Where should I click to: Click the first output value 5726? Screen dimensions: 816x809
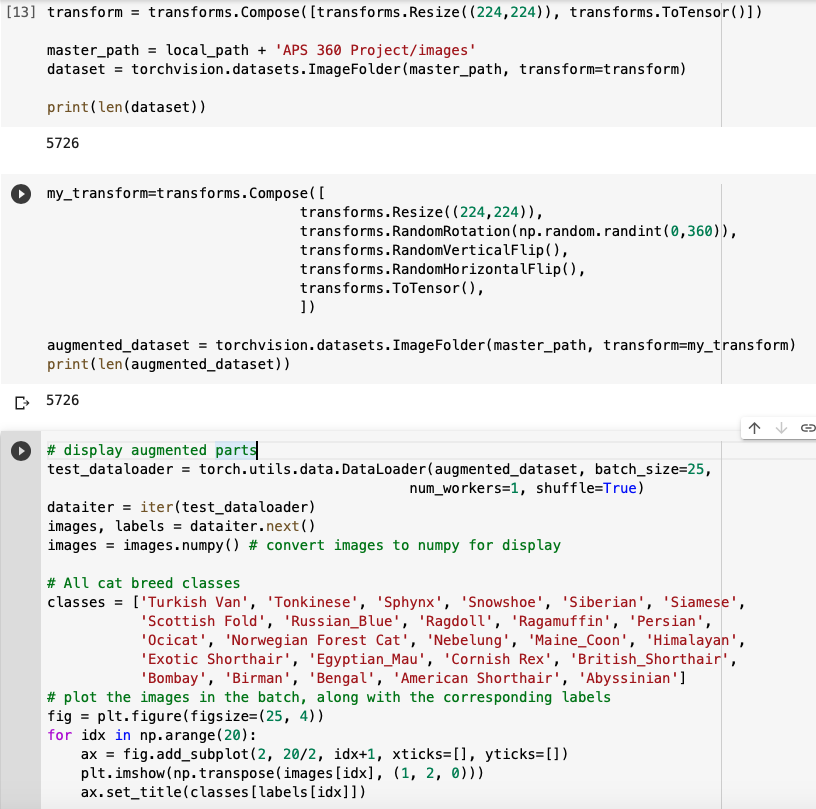(62, 143)
